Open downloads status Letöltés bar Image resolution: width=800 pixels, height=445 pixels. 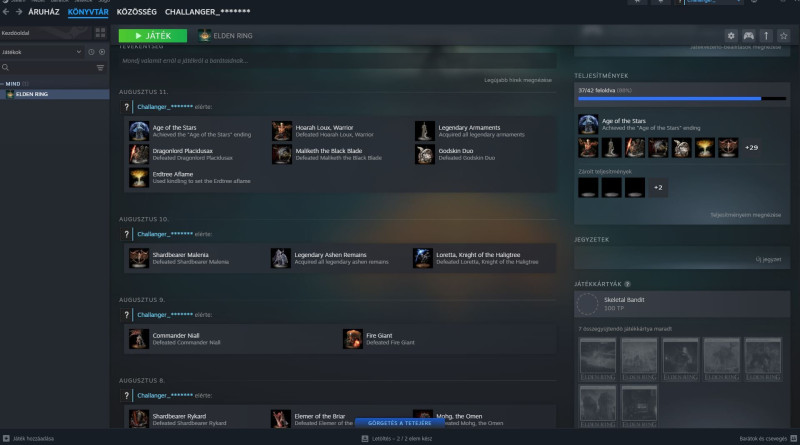[397, 438]
